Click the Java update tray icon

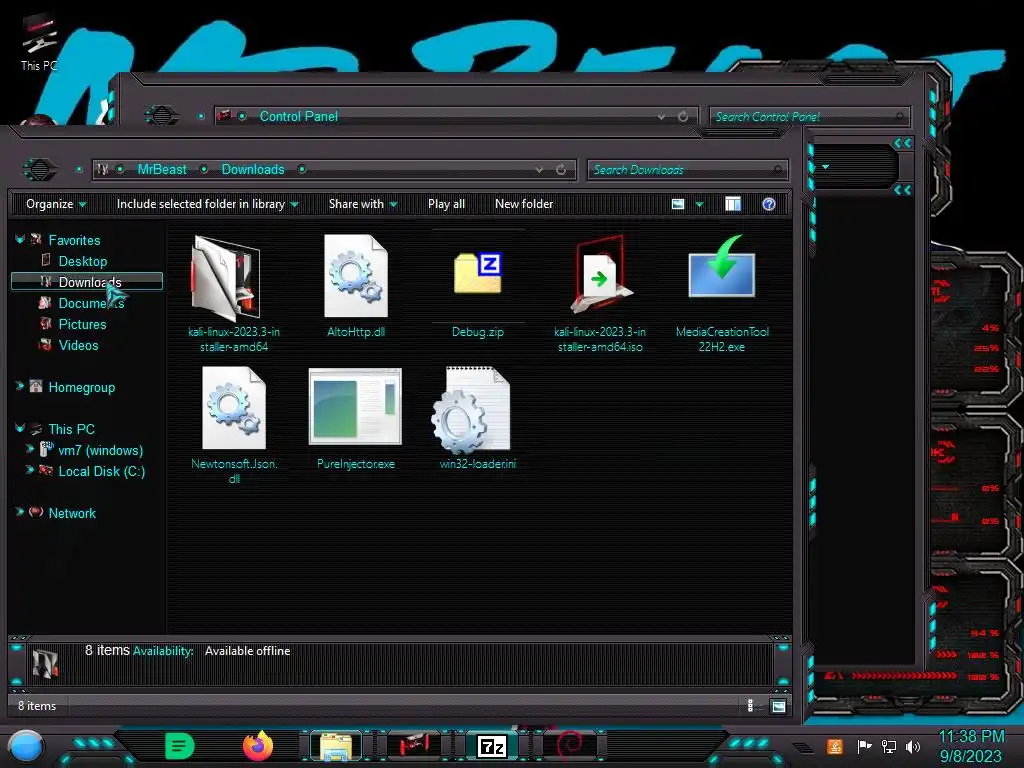pyautogui.click(x=835, y=746)
